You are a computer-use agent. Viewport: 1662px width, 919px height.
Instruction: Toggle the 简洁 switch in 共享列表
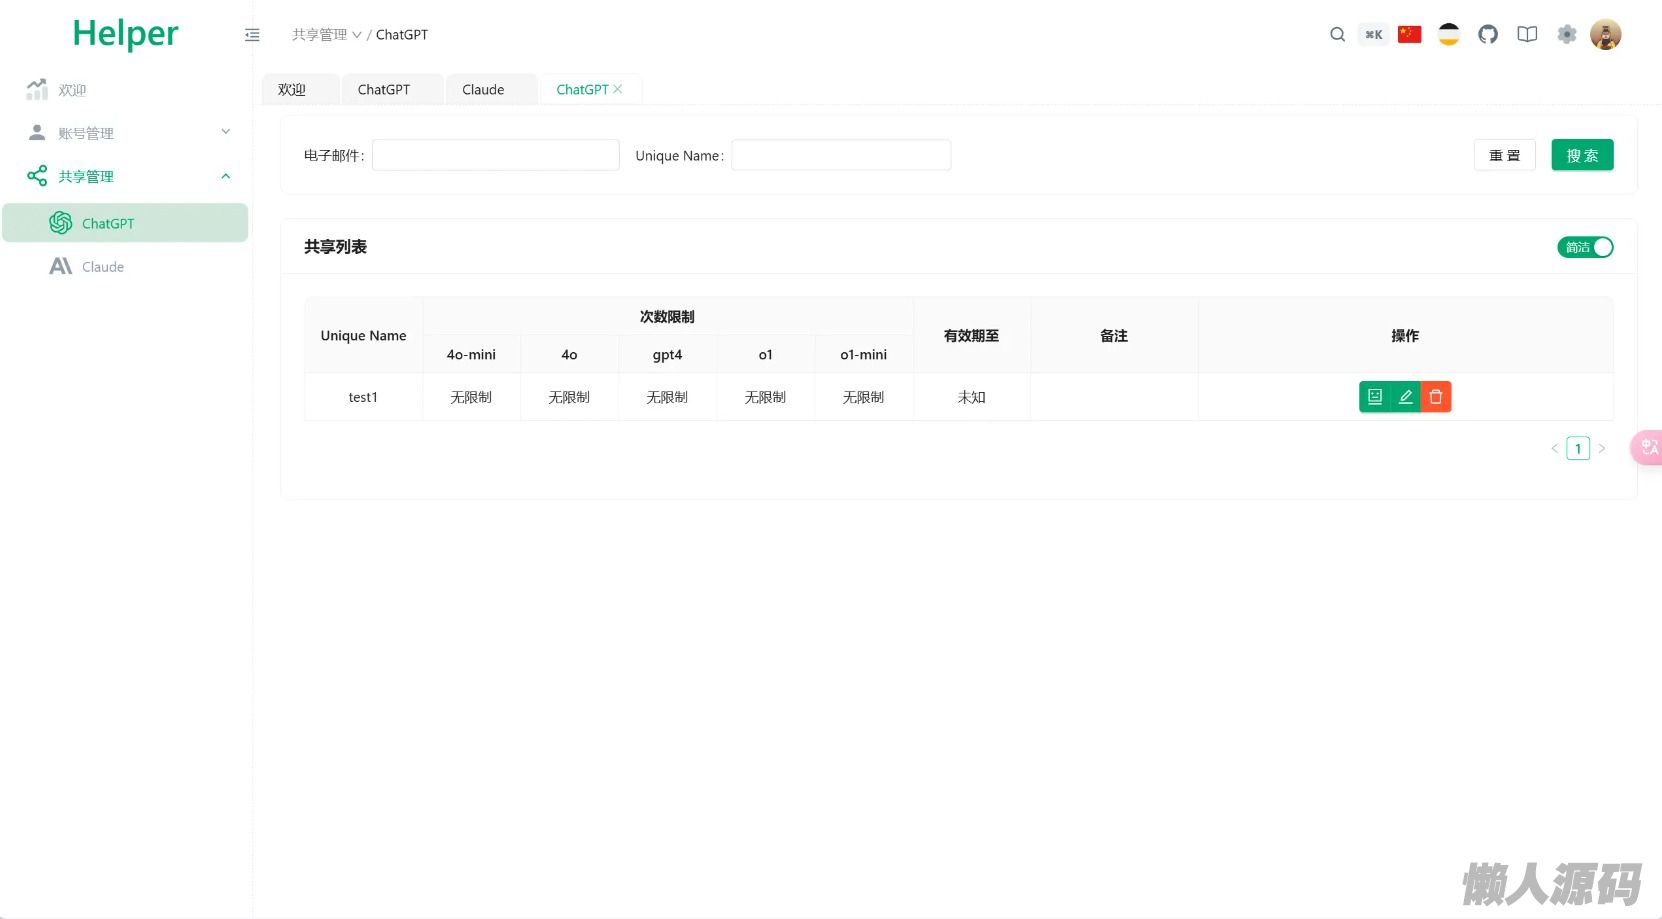click(1584, 247)
